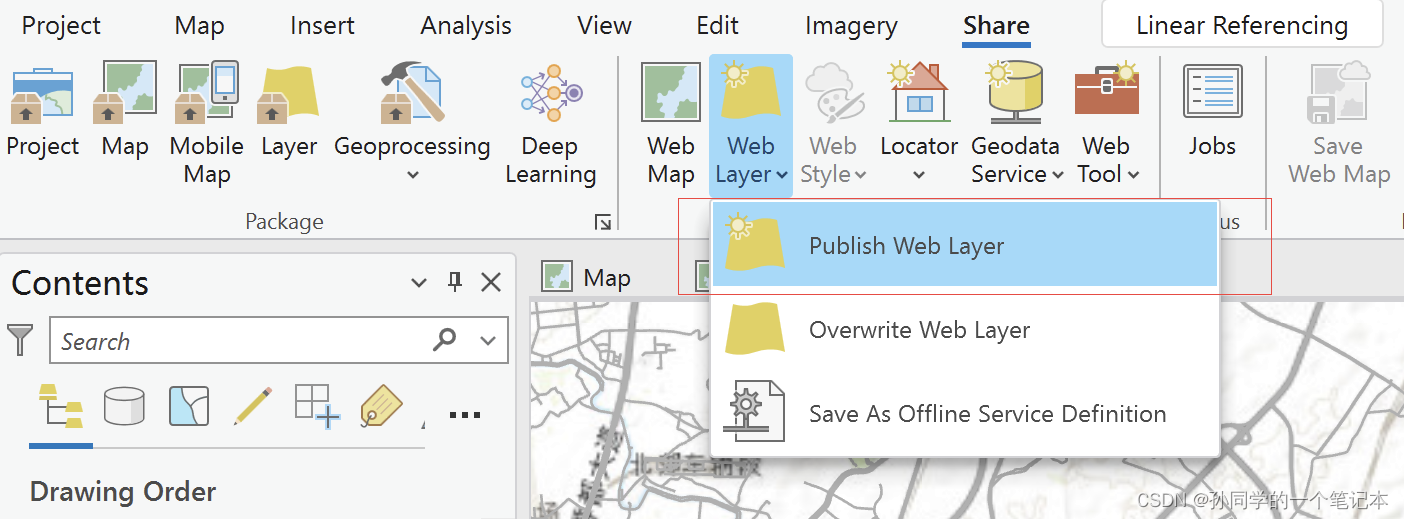The image size is (1404, 519).
Task: Share as Web Map icon
Action: click(670, 93)
